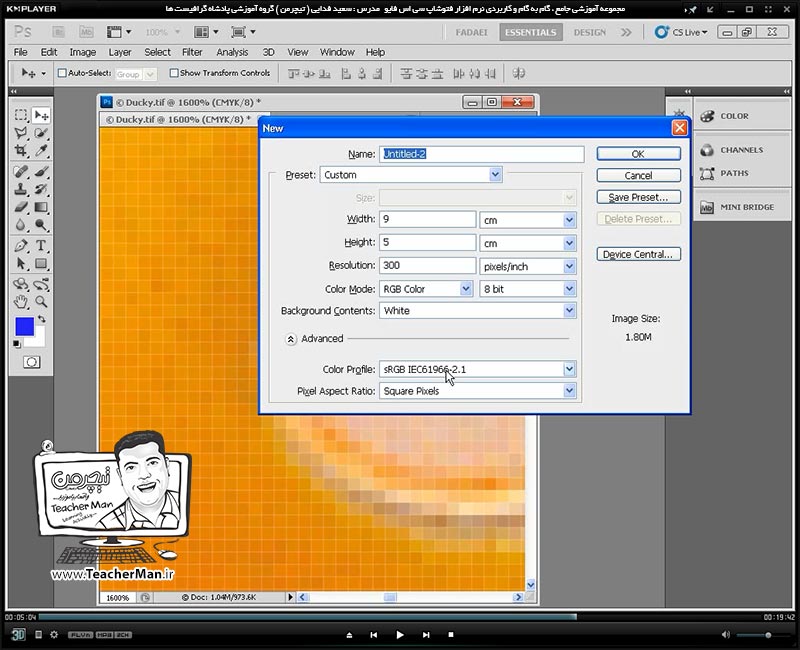The height and width of the screenshot is (650, 800).
Task: Select the Path Selection tool
Action: point(21,263)
